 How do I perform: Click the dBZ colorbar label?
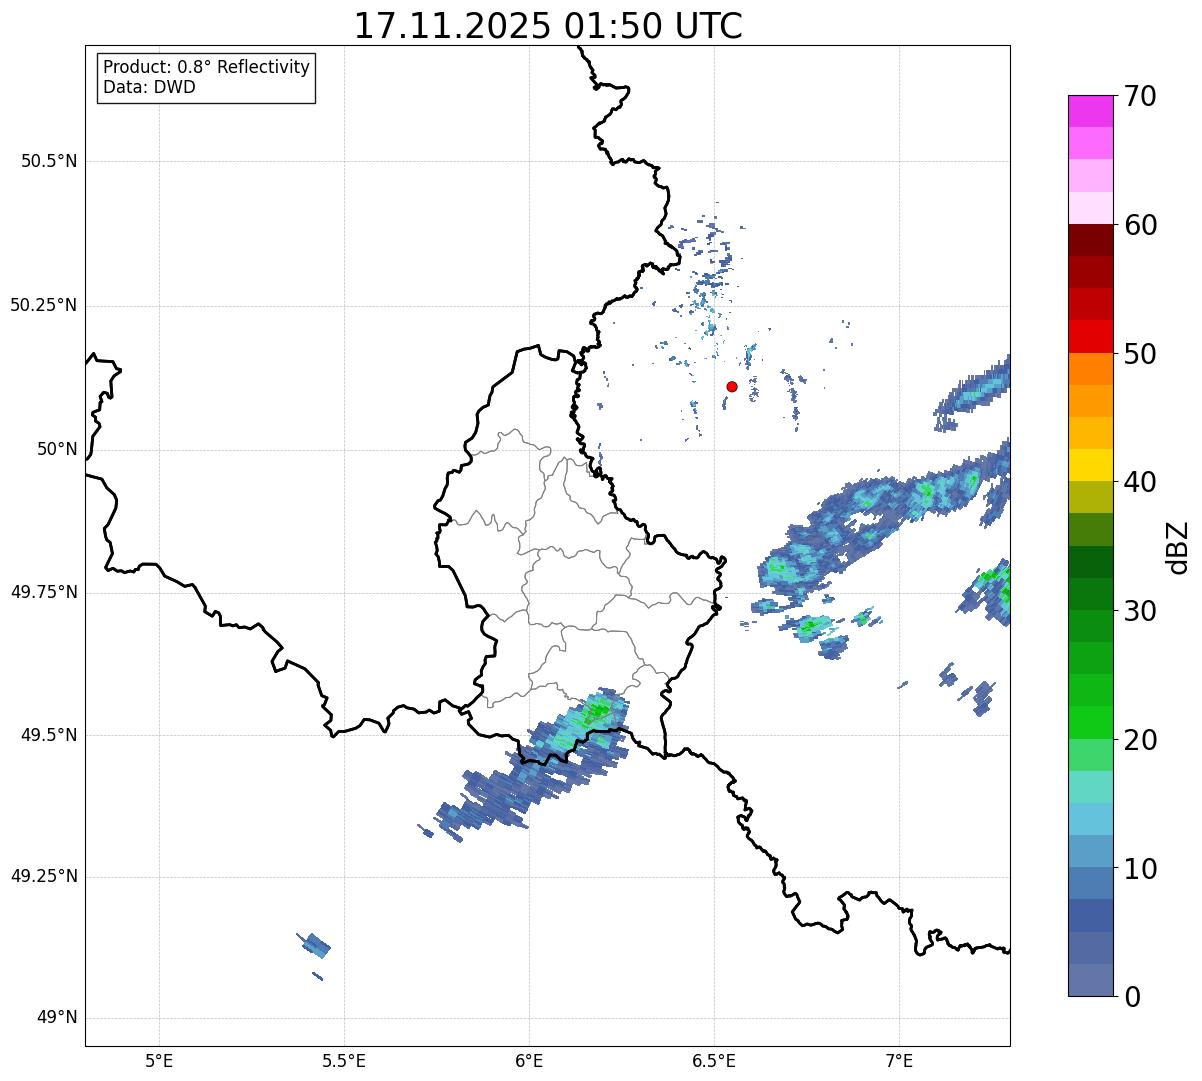(1178, 546)
